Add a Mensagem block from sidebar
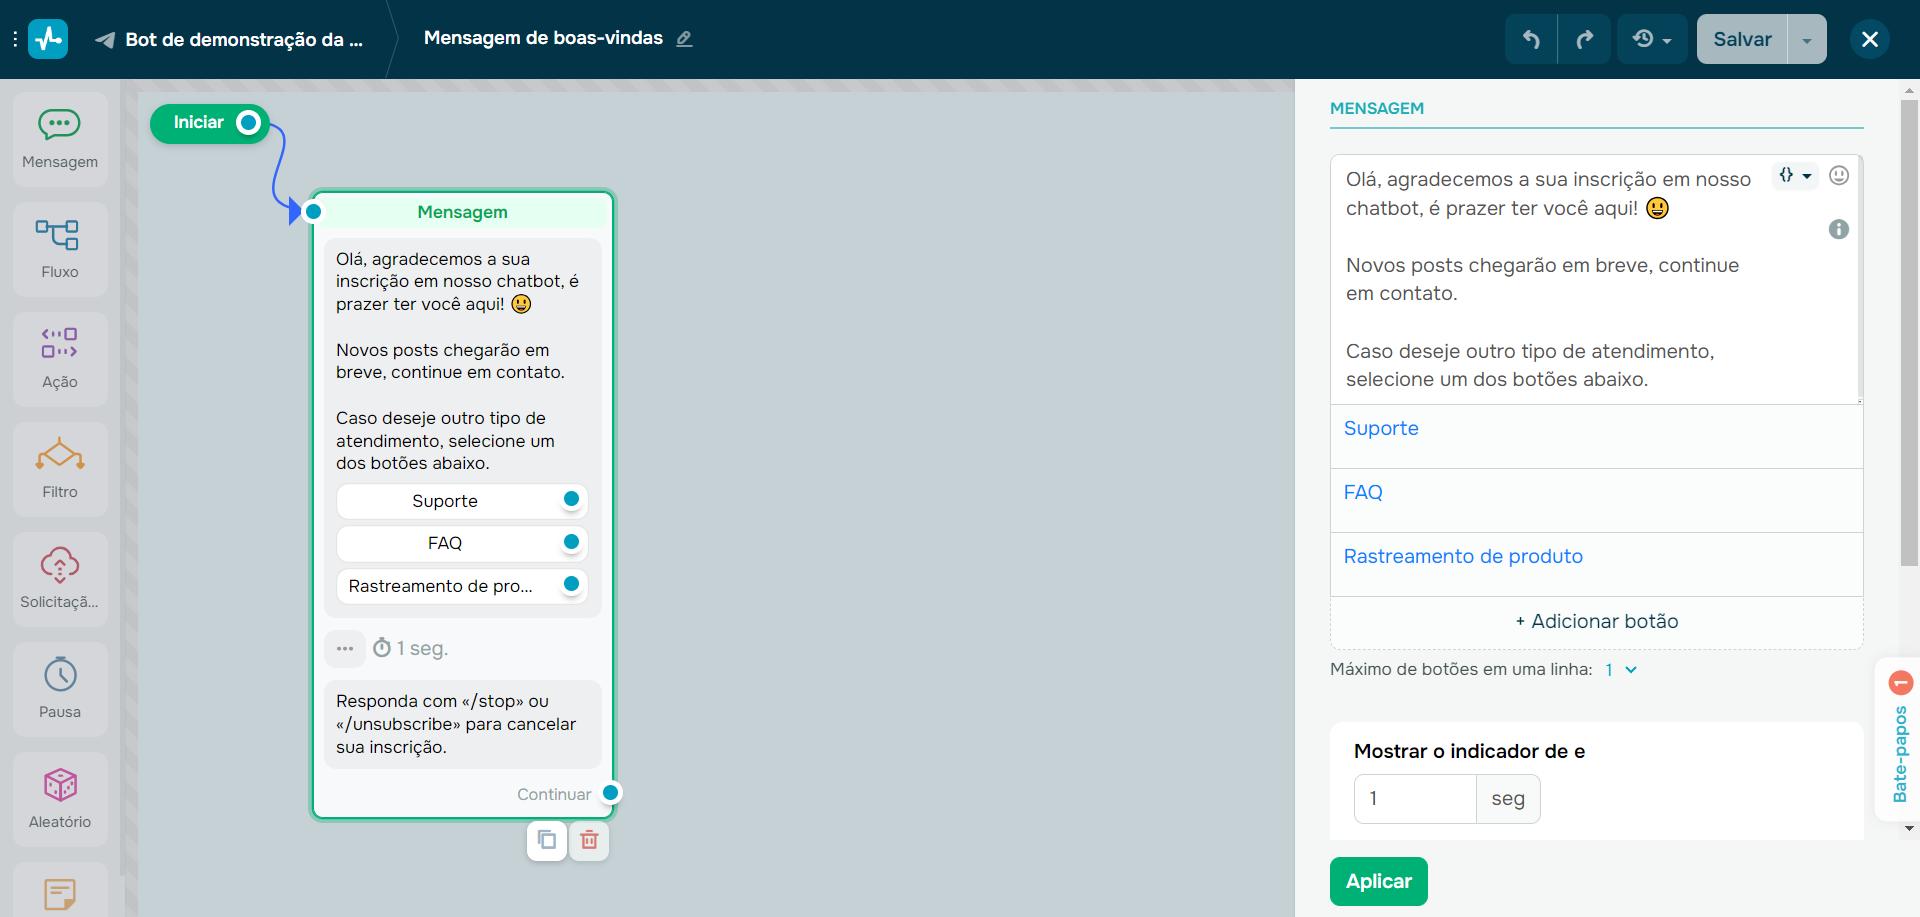Viewport: 1920px width, 917px height. click(x=60, y=139)
